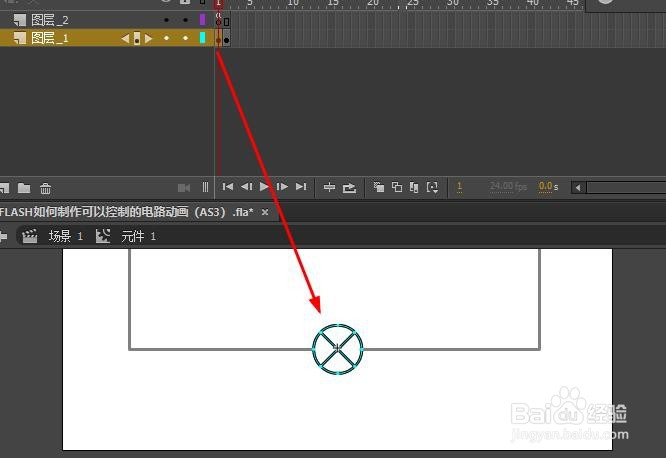Step back one frame
The image size is (666, 458).
coord(247,187)
